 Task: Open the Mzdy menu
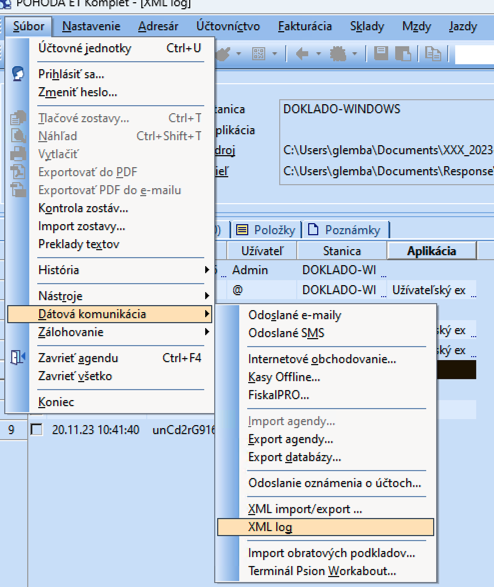[x=416, y=26]
